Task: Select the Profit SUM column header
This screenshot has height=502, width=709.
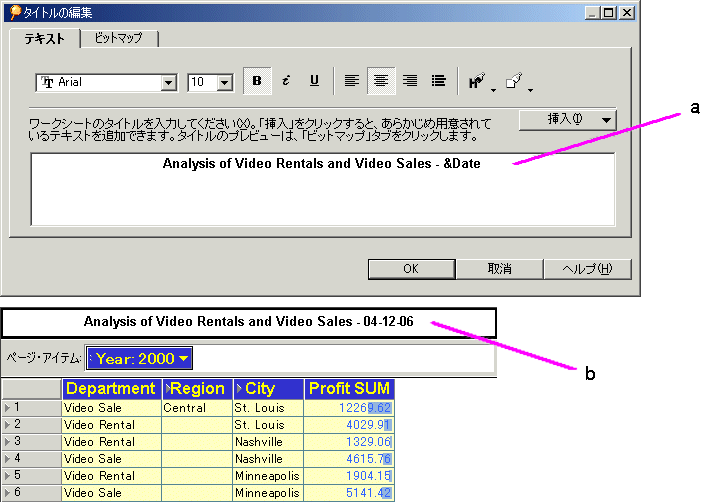Action: [349, 389]
